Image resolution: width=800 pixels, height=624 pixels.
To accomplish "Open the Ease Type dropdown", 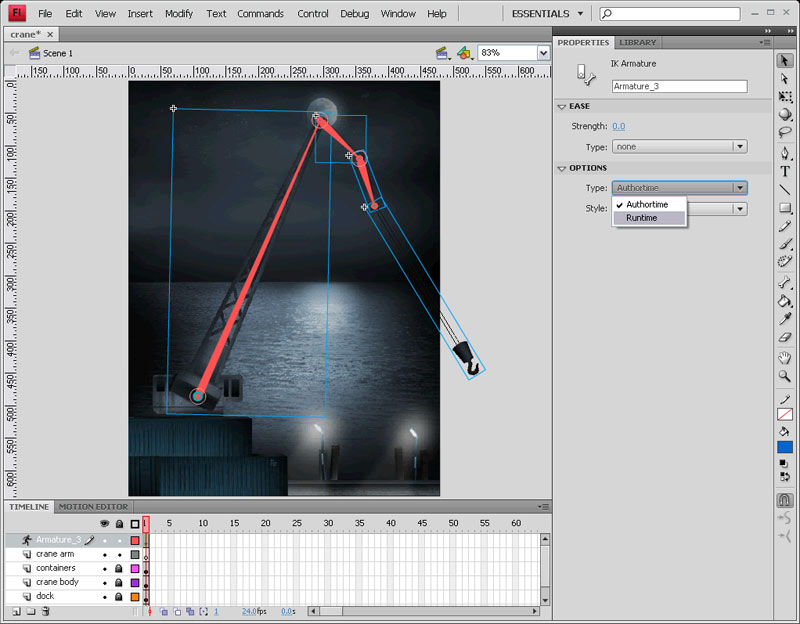I will [x=679, y=147].
